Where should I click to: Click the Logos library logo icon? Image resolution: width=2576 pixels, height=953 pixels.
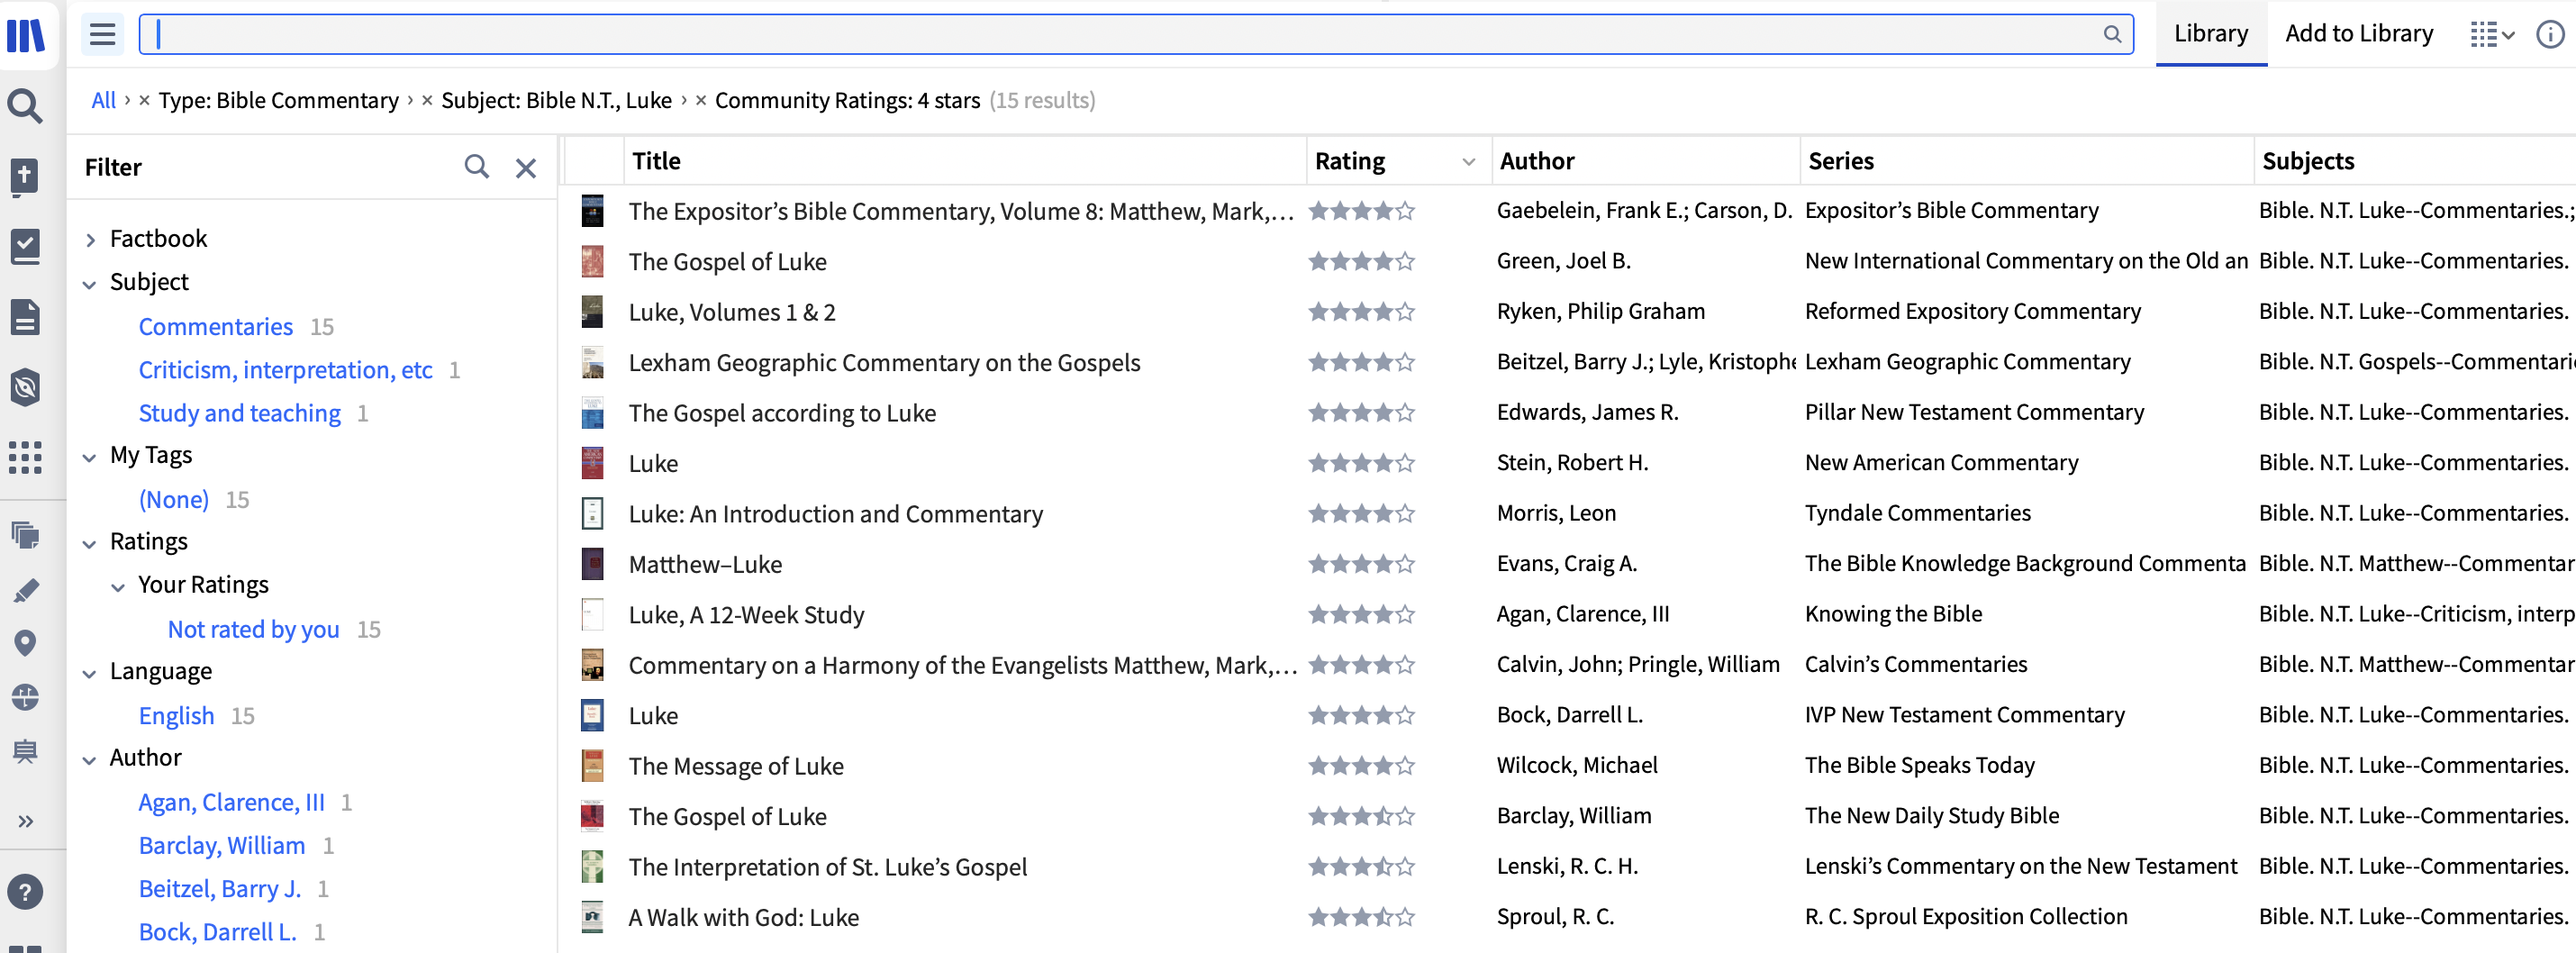26,35
